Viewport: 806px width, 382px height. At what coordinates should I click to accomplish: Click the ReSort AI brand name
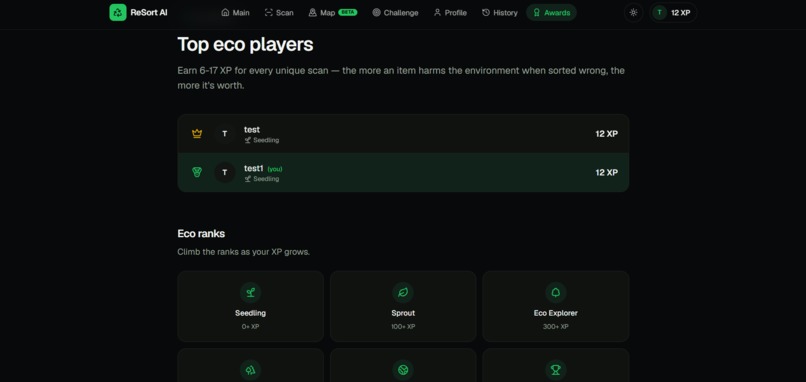click(149, 12)
